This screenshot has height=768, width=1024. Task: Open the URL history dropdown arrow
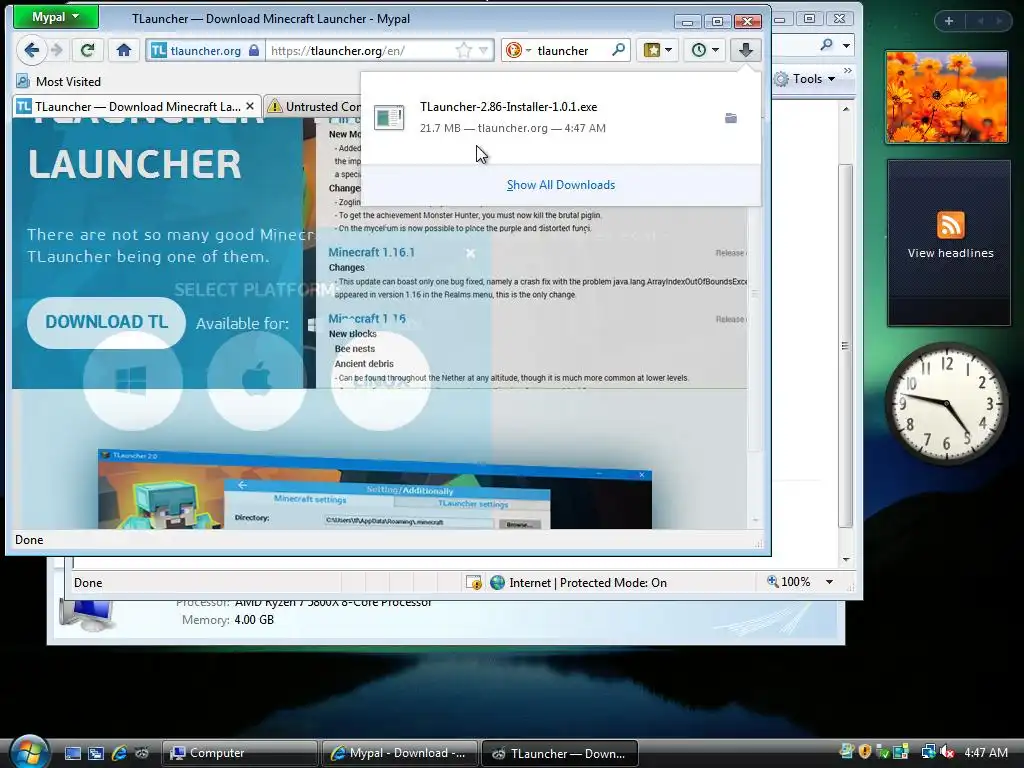pos(483,50)
